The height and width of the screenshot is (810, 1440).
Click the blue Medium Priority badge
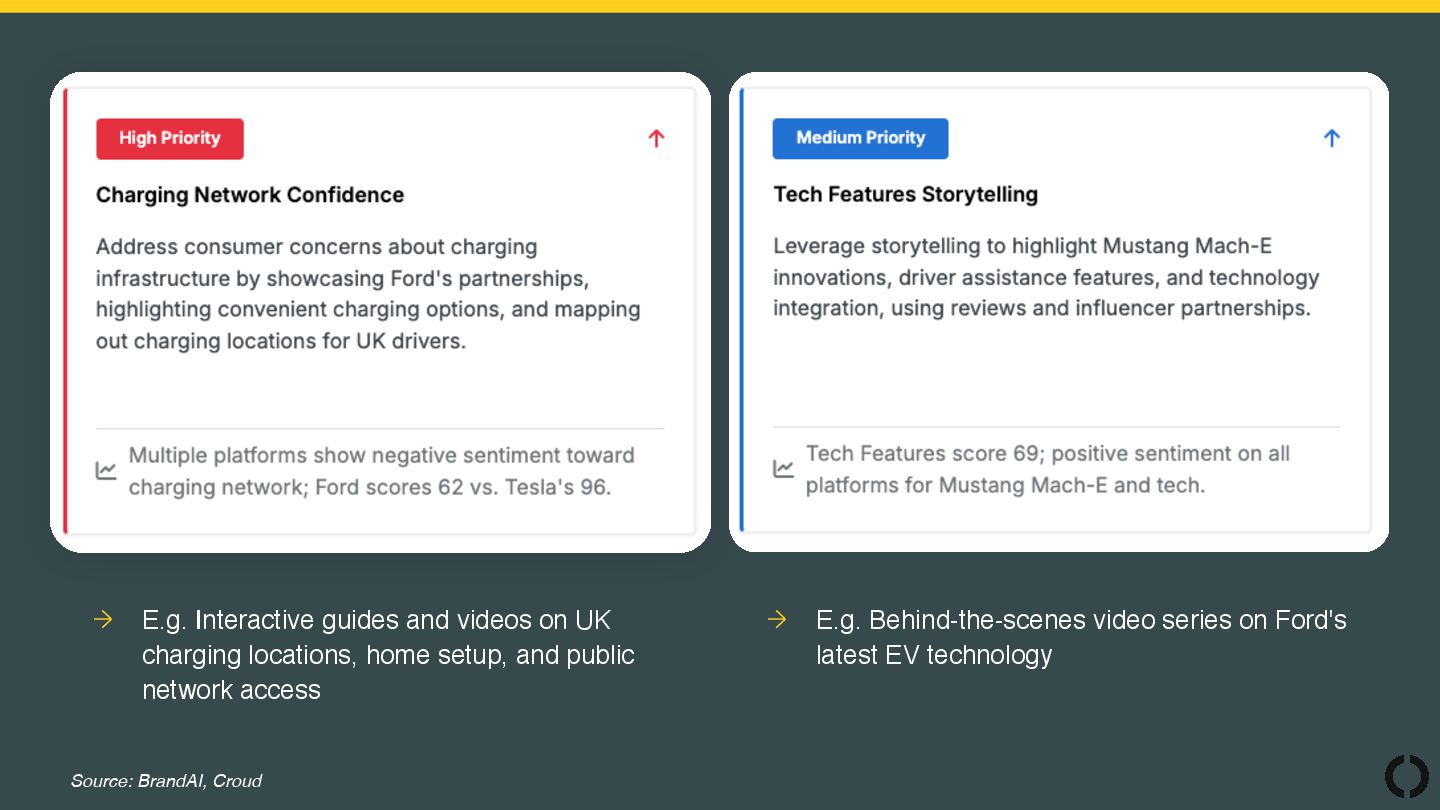click(860, 138)
